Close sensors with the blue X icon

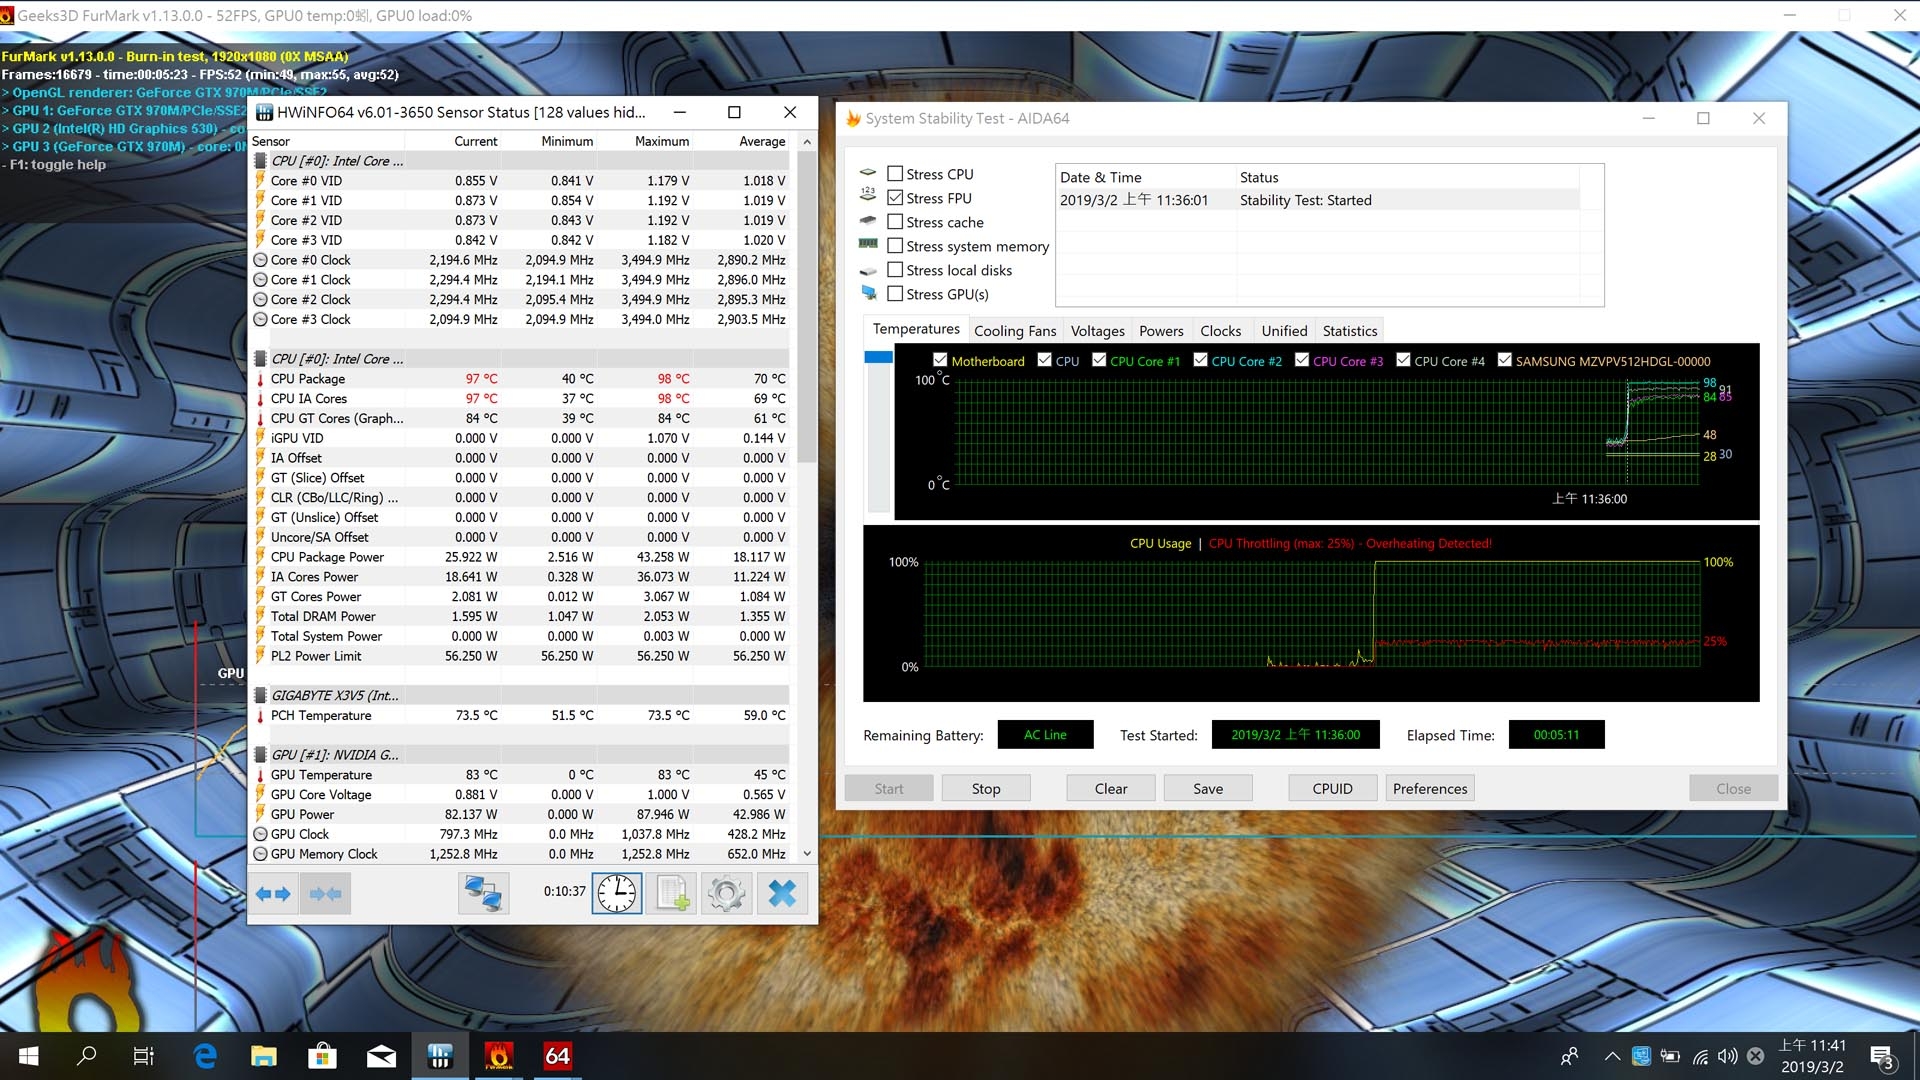[x=782, y=893]
